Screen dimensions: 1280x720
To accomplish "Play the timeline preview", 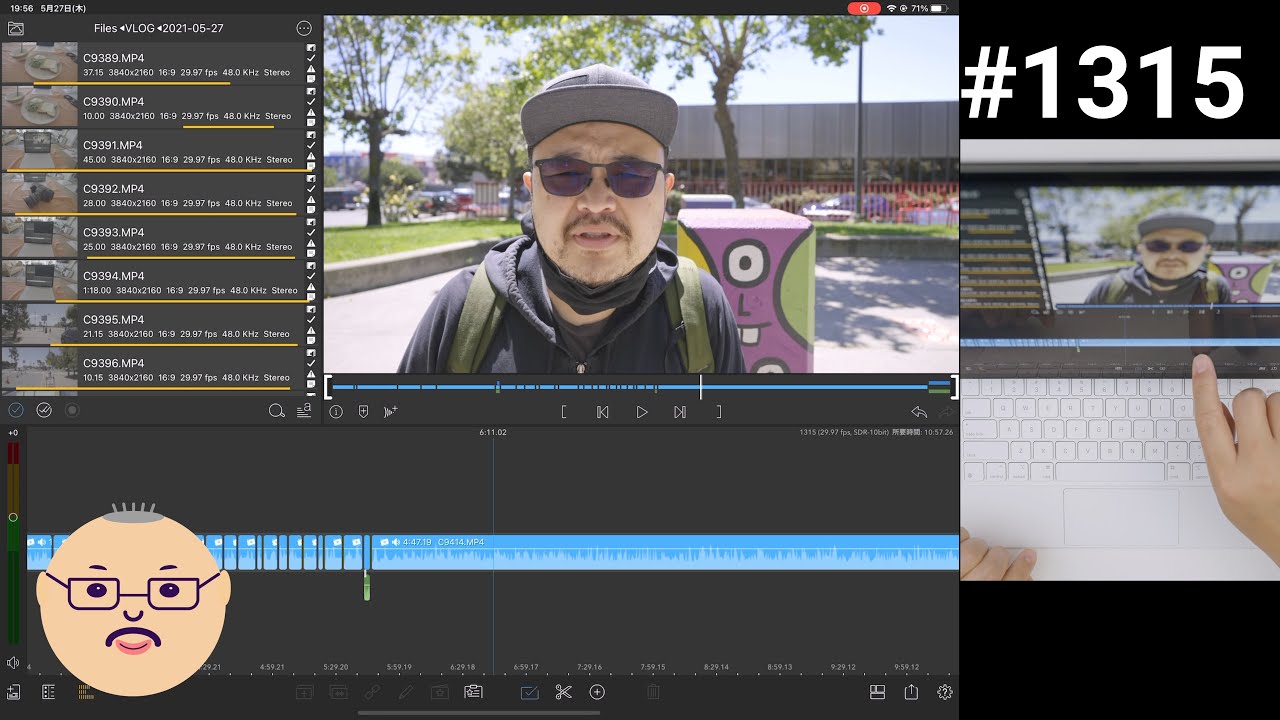I will (x=642, y=412).
